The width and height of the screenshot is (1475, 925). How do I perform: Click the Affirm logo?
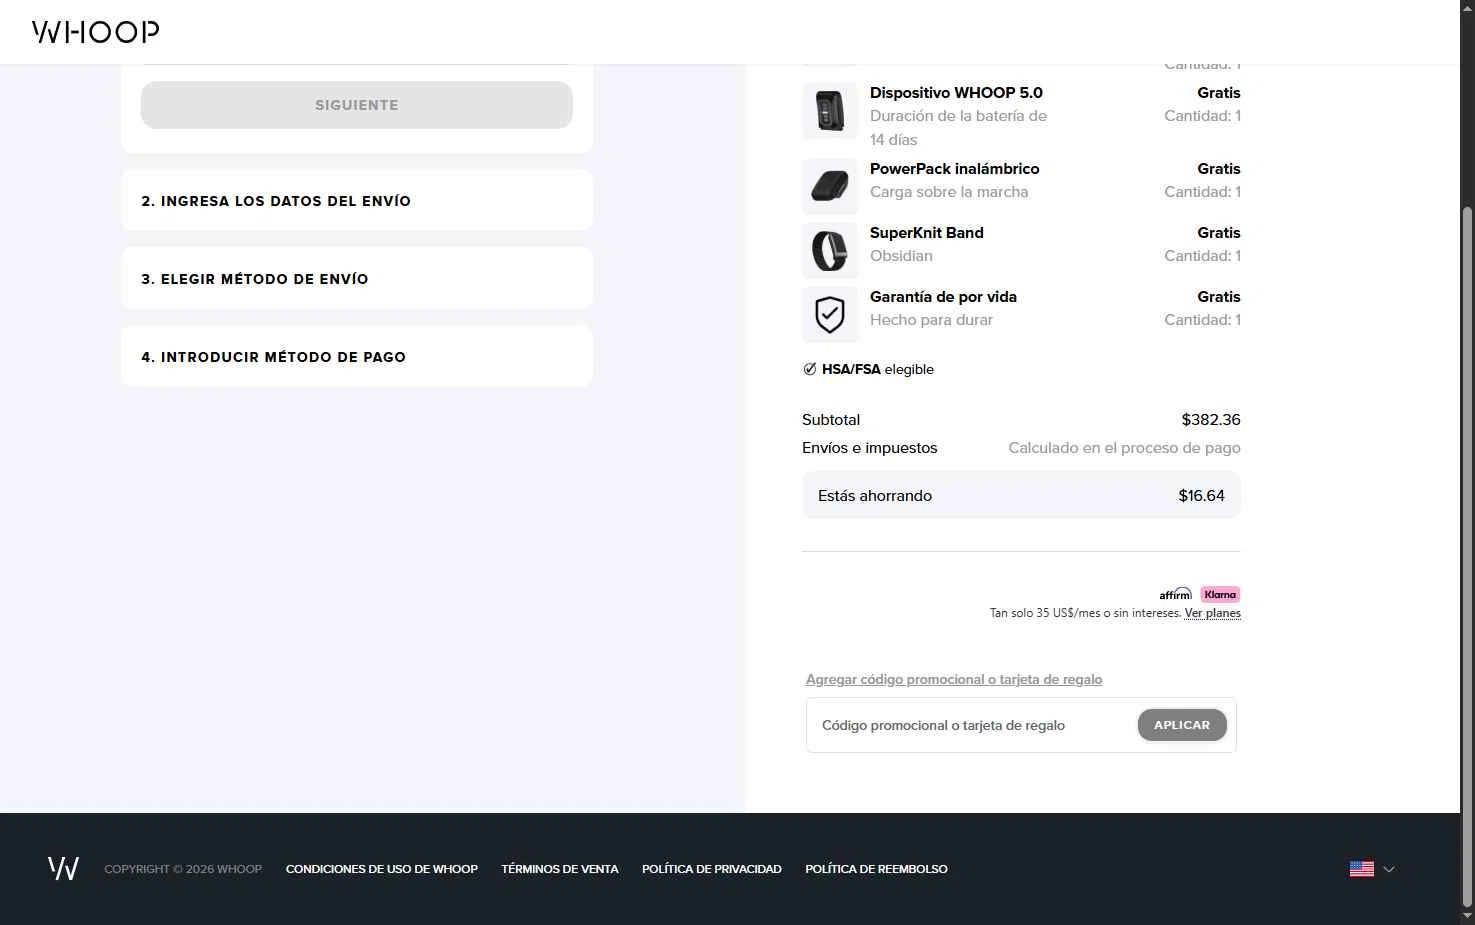(1176, 594)
